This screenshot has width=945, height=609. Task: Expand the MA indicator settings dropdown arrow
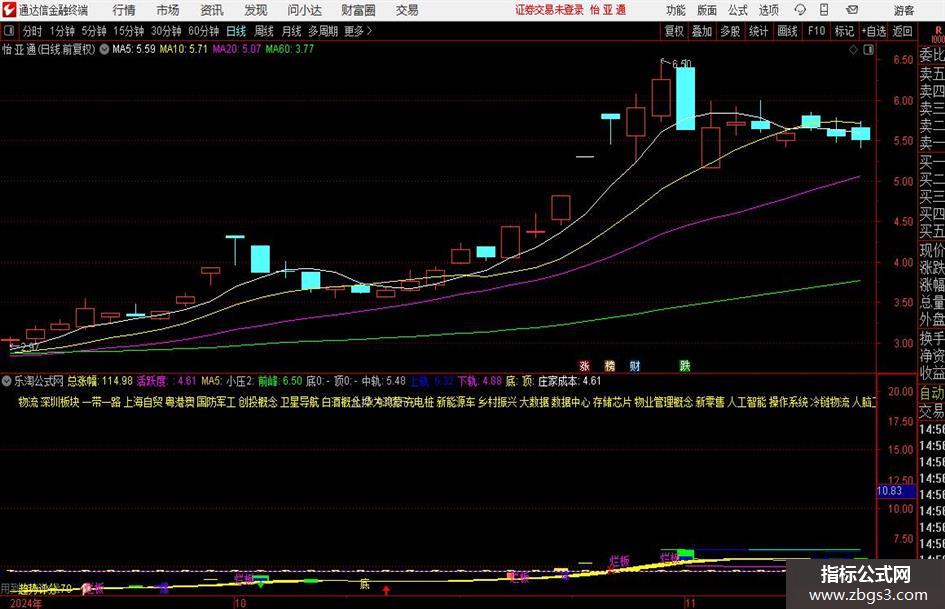pyautogui.click(x=104, y=49)
